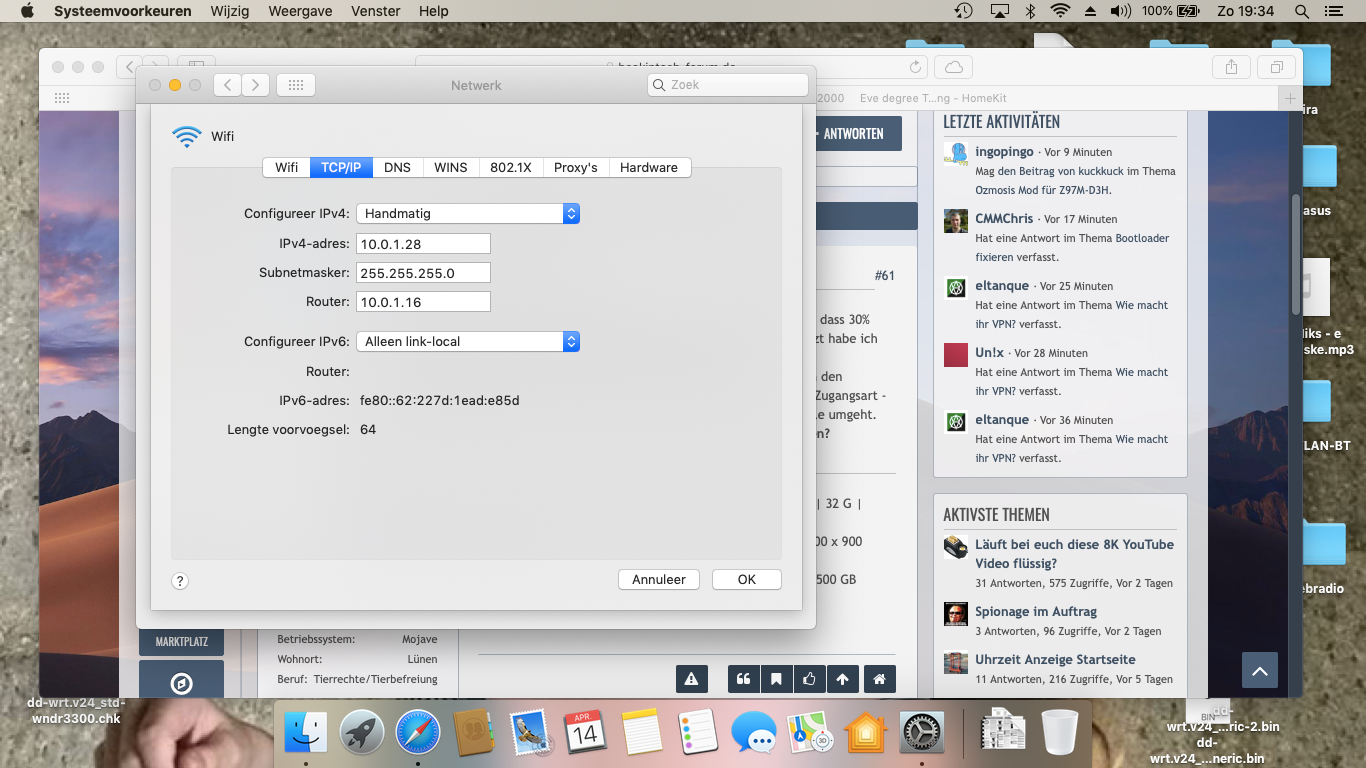Open Un!x's profile link

click(989, 352)
